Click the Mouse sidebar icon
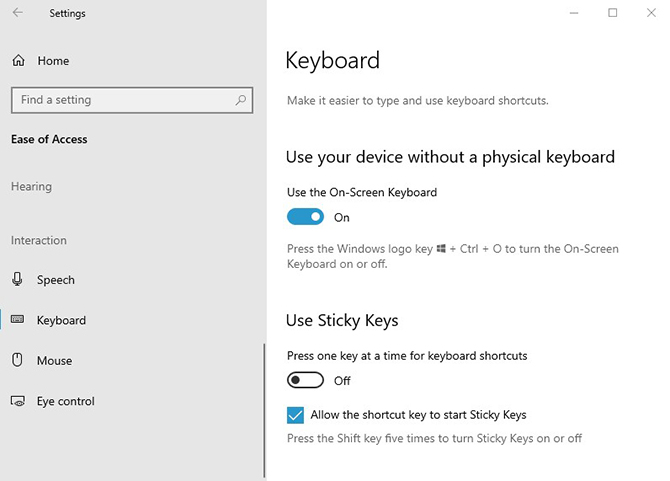 click(x=18, y=360)
